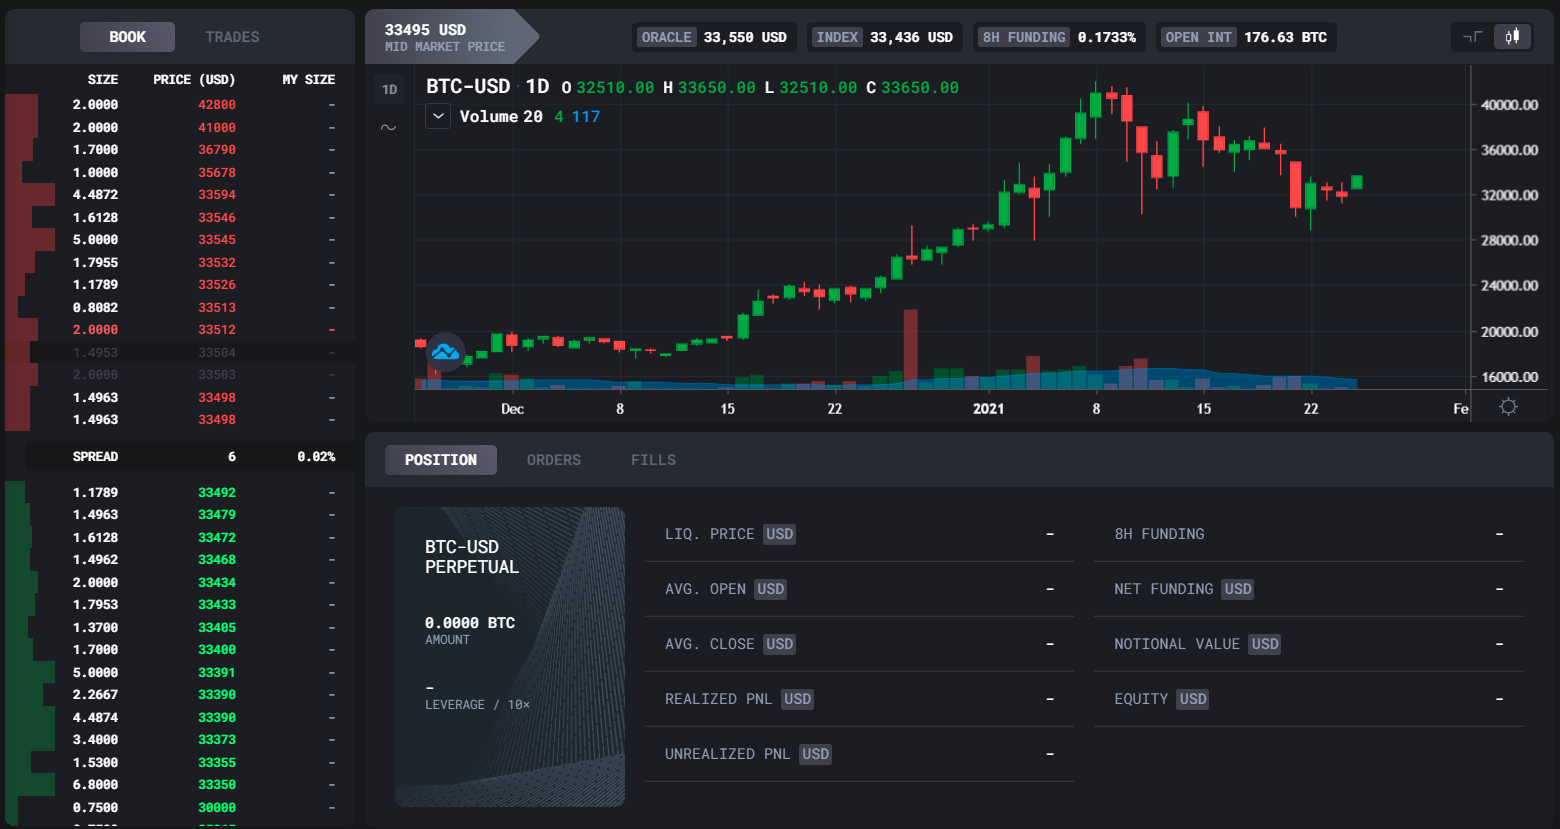Click the BTC-USD Perpetual position card
1560x829 pixels.
(510, 656)
